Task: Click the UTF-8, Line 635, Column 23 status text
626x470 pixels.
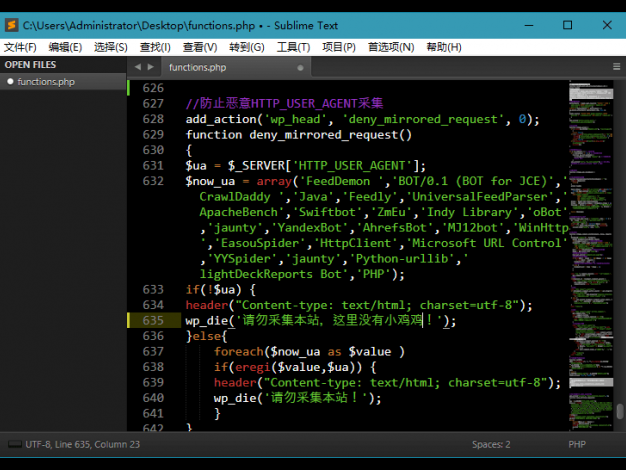Action: point(83,444)
